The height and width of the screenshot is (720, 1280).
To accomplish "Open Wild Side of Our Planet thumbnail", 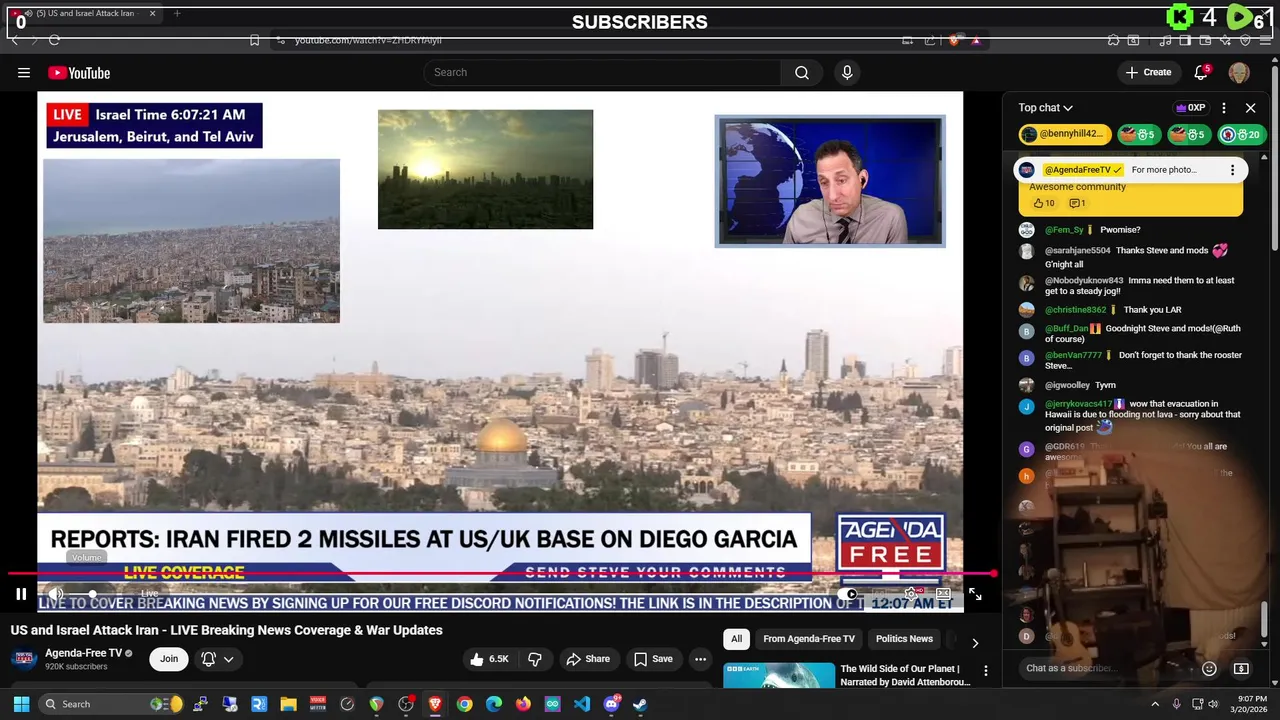I will (779, 675).
